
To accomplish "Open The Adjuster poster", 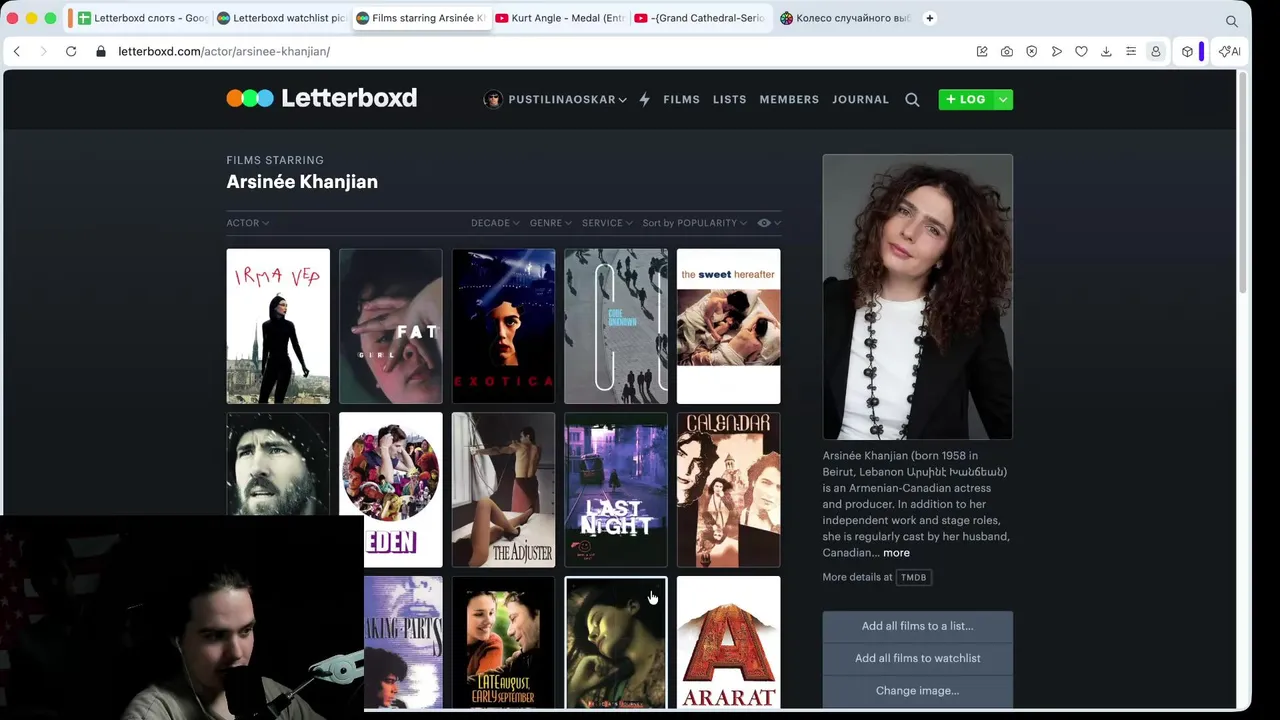I will point(503,490).
